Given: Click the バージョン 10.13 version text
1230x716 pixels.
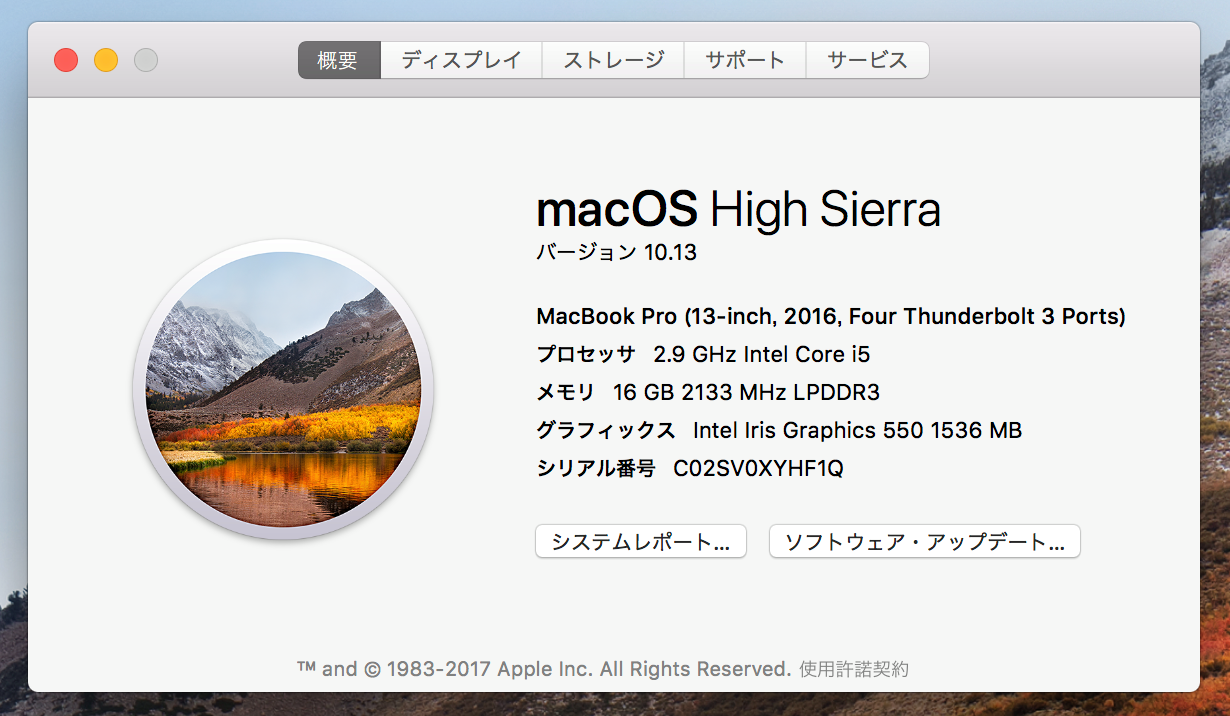Looking at the screenshot, I should click(x=617, y=253).
